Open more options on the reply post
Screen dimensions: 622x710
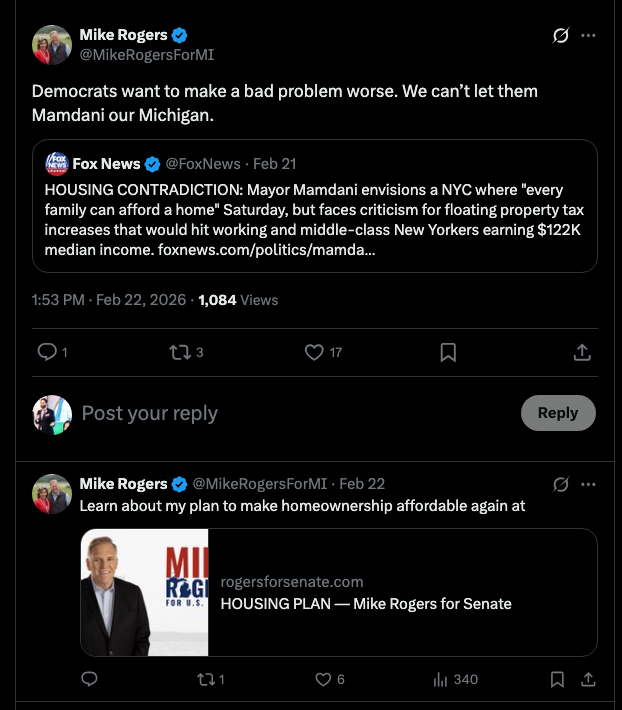[589, 484]
